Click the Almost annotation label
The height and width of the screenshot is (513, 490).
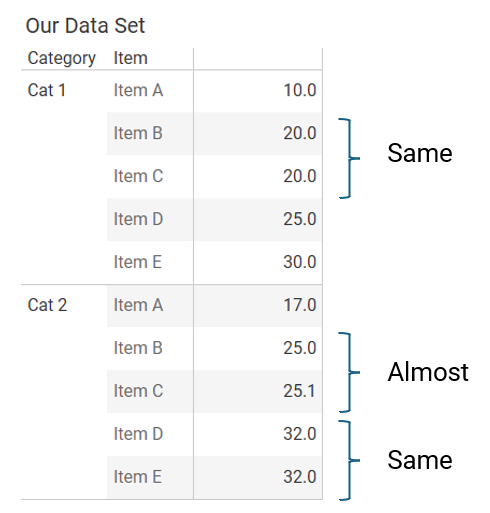coord(428,372)
